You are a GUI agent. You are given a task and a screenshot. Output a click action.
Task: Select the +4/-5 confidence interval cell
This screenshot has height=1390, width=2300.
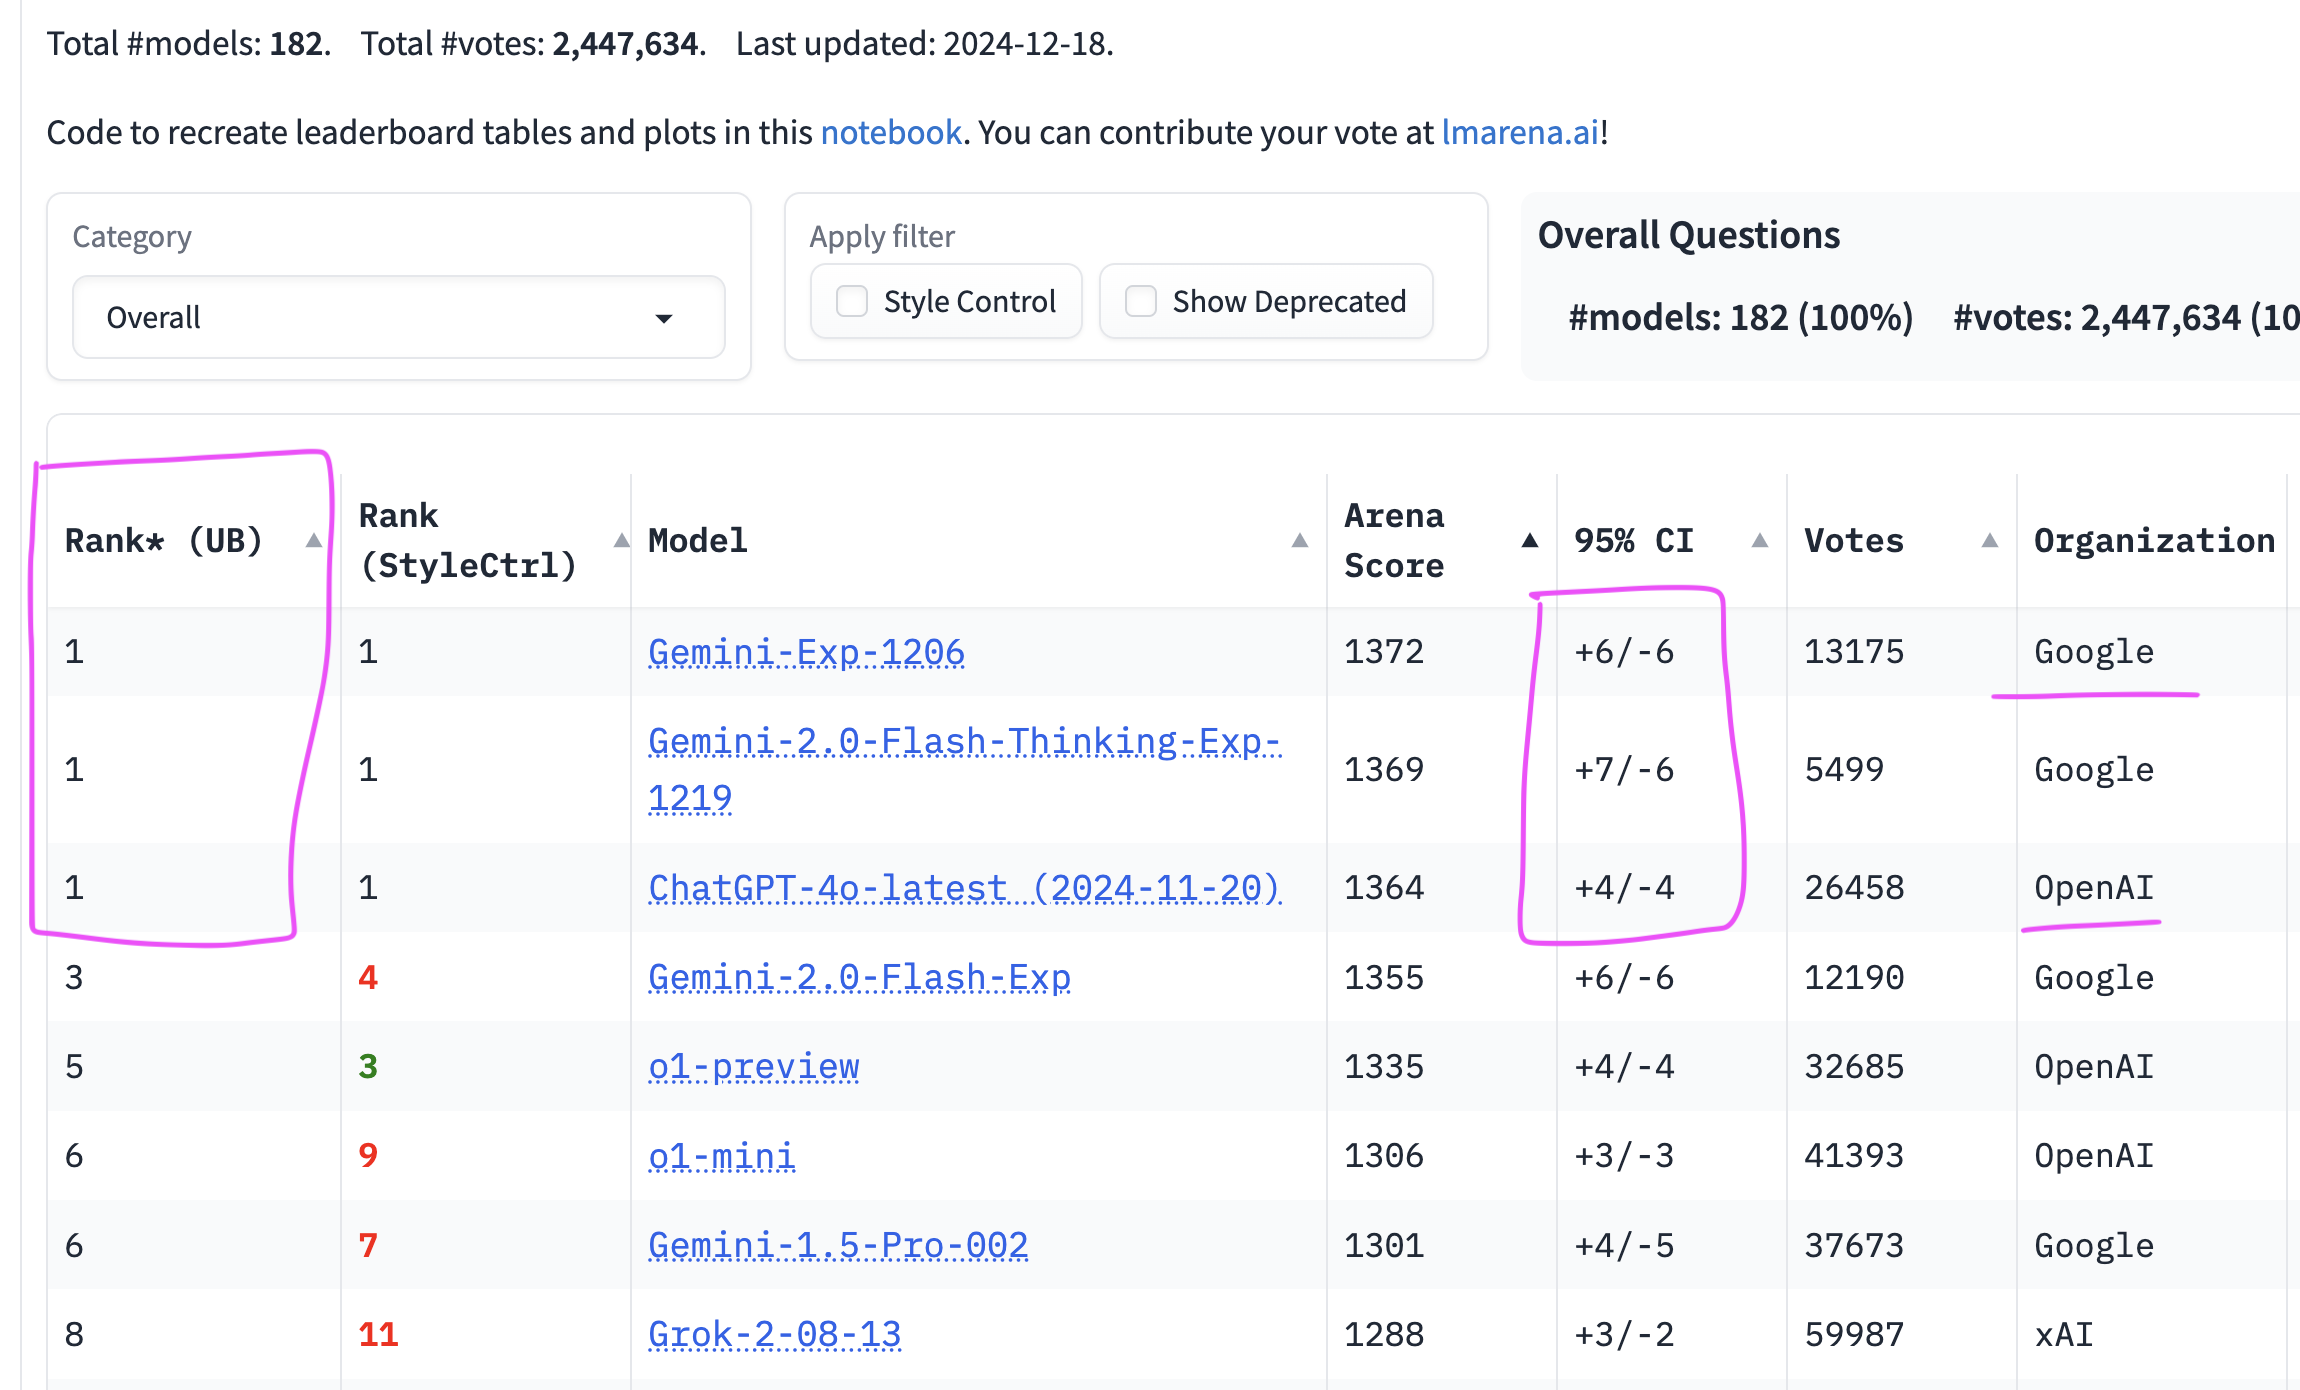tap(1624, 1245)
